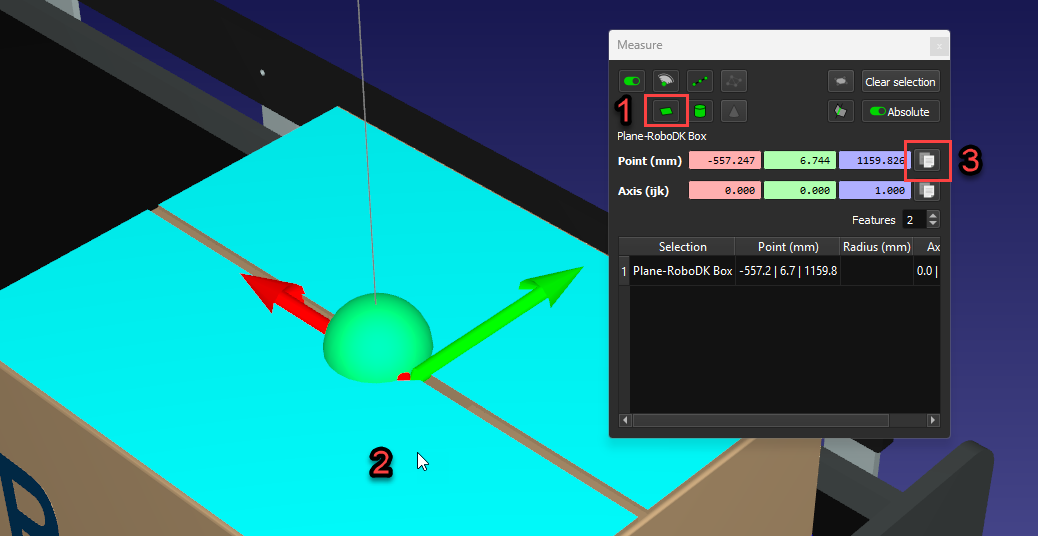Click the red Point X value field

724,161
